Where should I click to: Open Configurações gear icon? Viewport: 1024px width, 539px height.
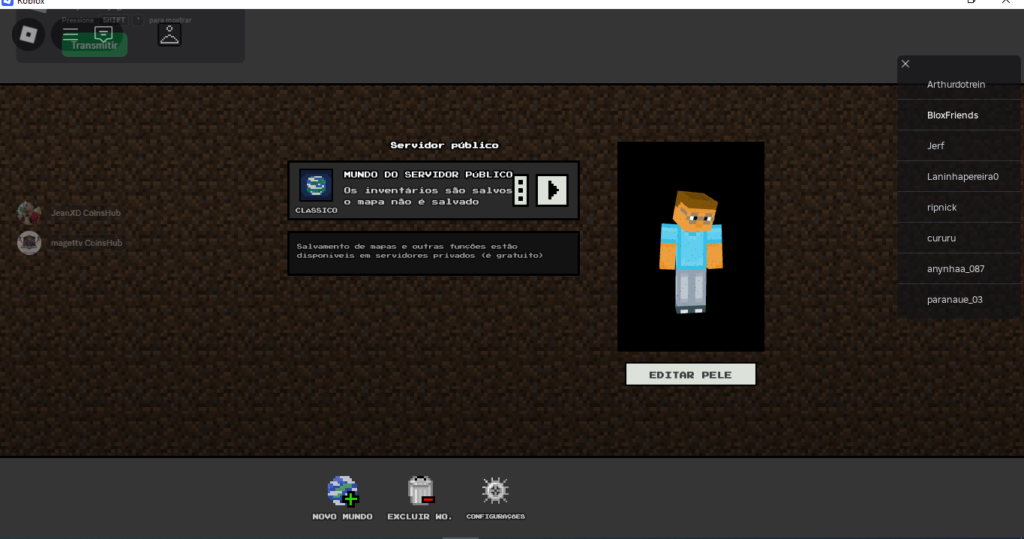495,491
